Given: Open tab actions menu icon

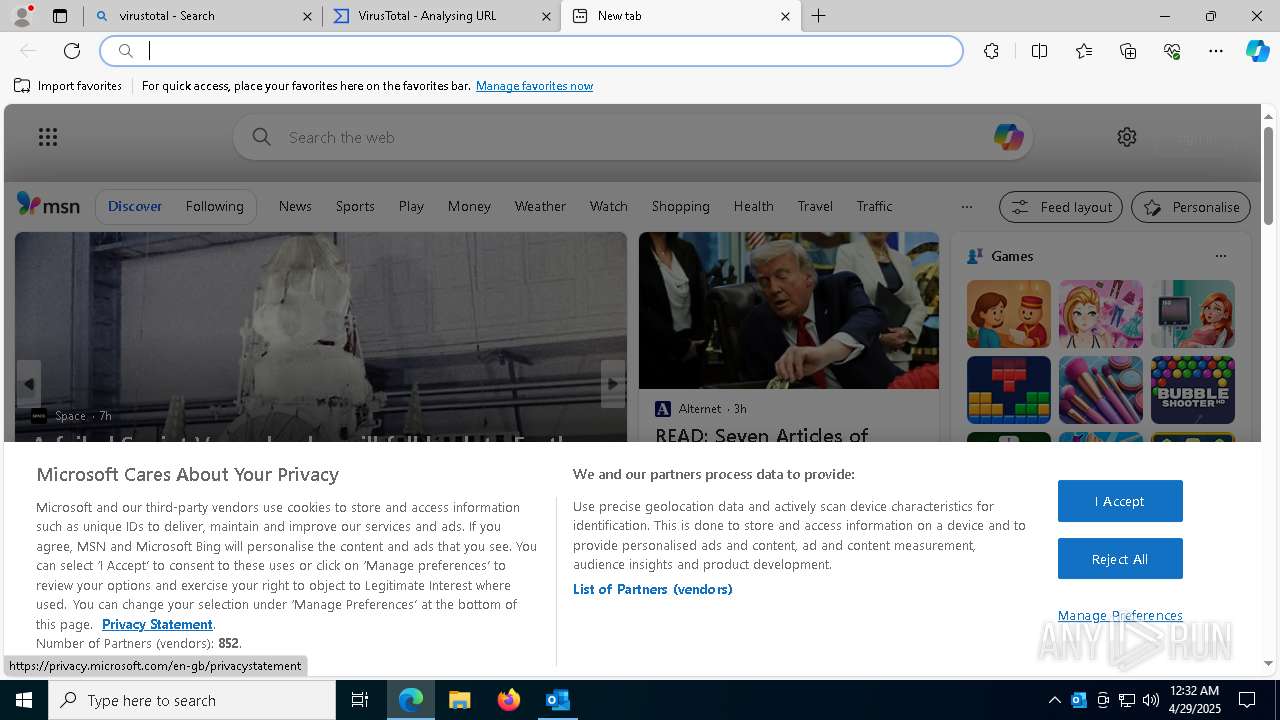Looking at the screenshot, I should click(x=60, y=16).
